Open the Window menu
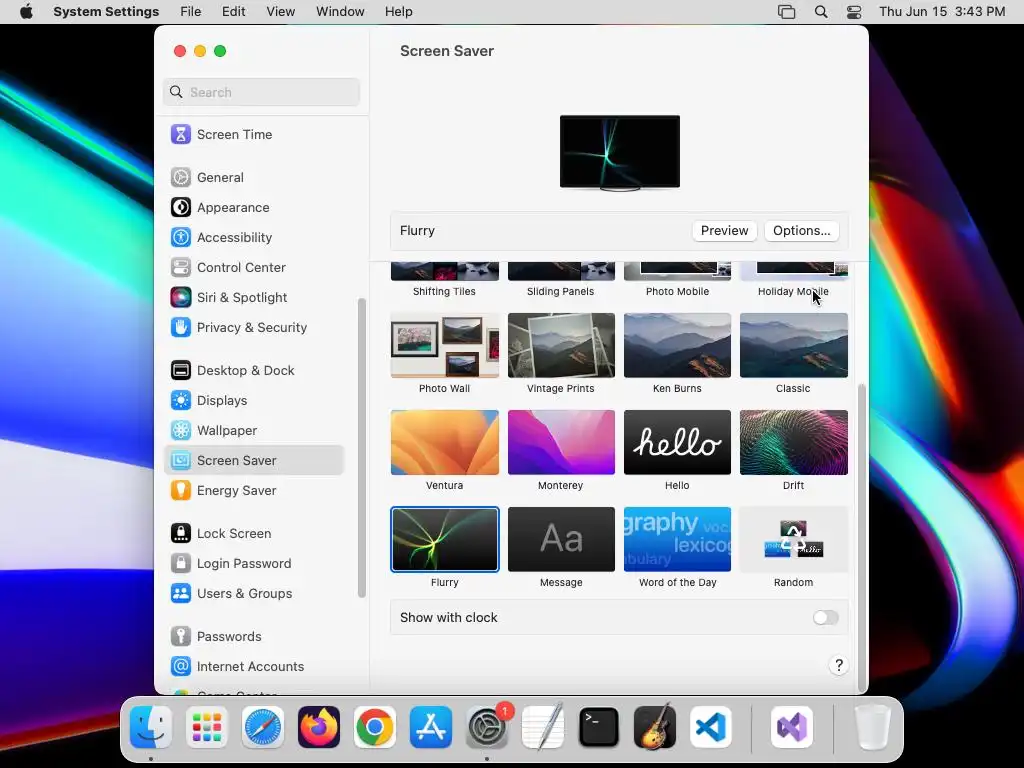This screenshot has height=768, width=1024. tap(340, 12)
